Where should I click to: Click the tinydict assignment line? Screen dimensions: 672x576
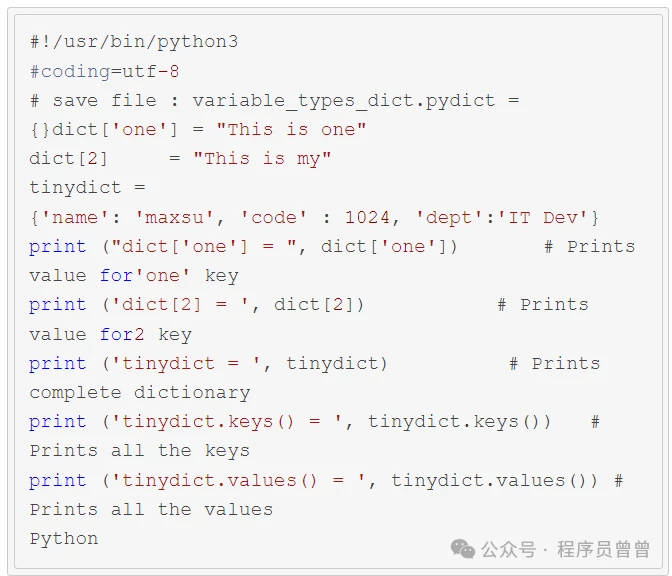(x=87, y=188)
